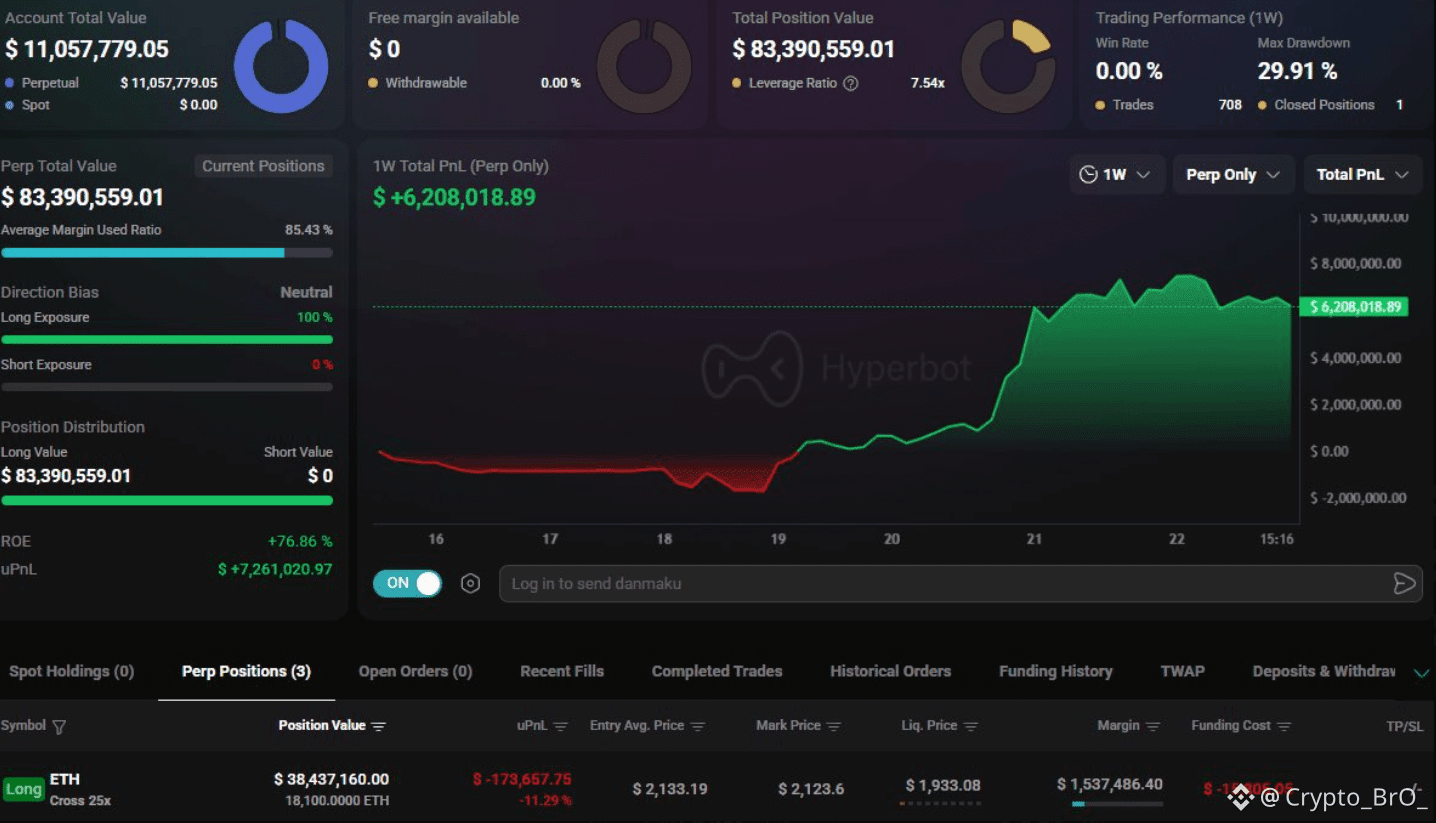The width and height of the screenshot is (1436, 823).
Task: Click the TP/SL column header
Action: [1404, 726]
